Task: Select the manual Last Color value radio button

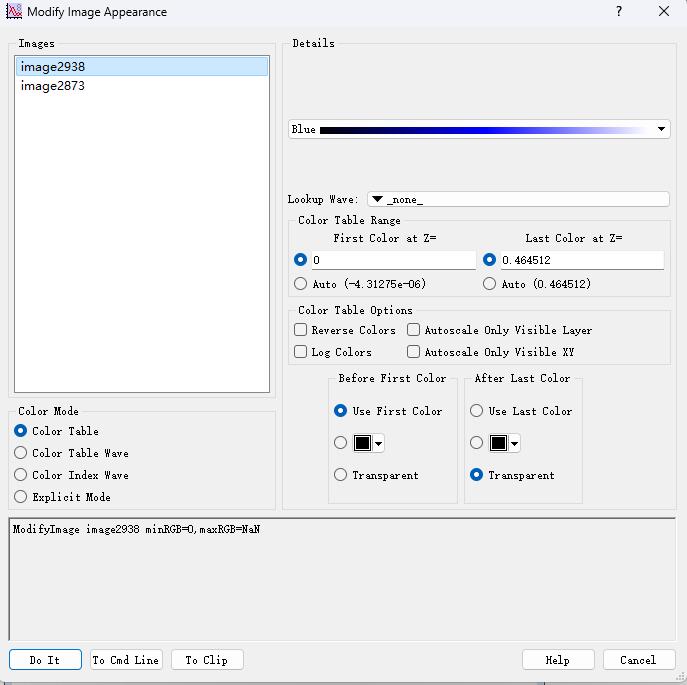Action: tap(489, 260)
